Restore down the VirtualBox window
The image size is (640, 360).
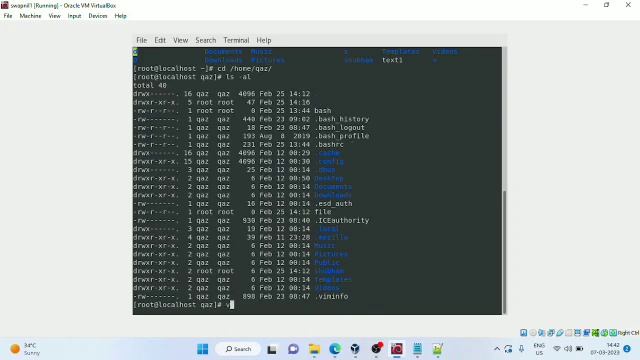coord(607,5)
